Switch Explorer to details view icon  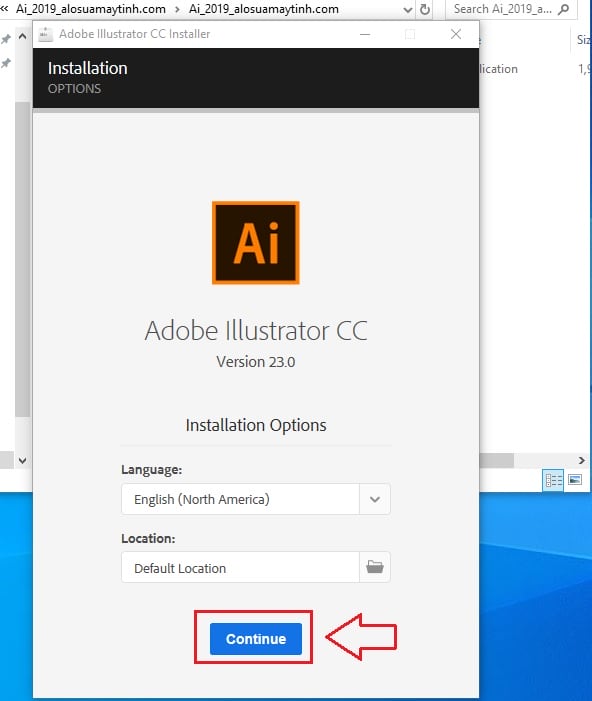tap(553, 480)
